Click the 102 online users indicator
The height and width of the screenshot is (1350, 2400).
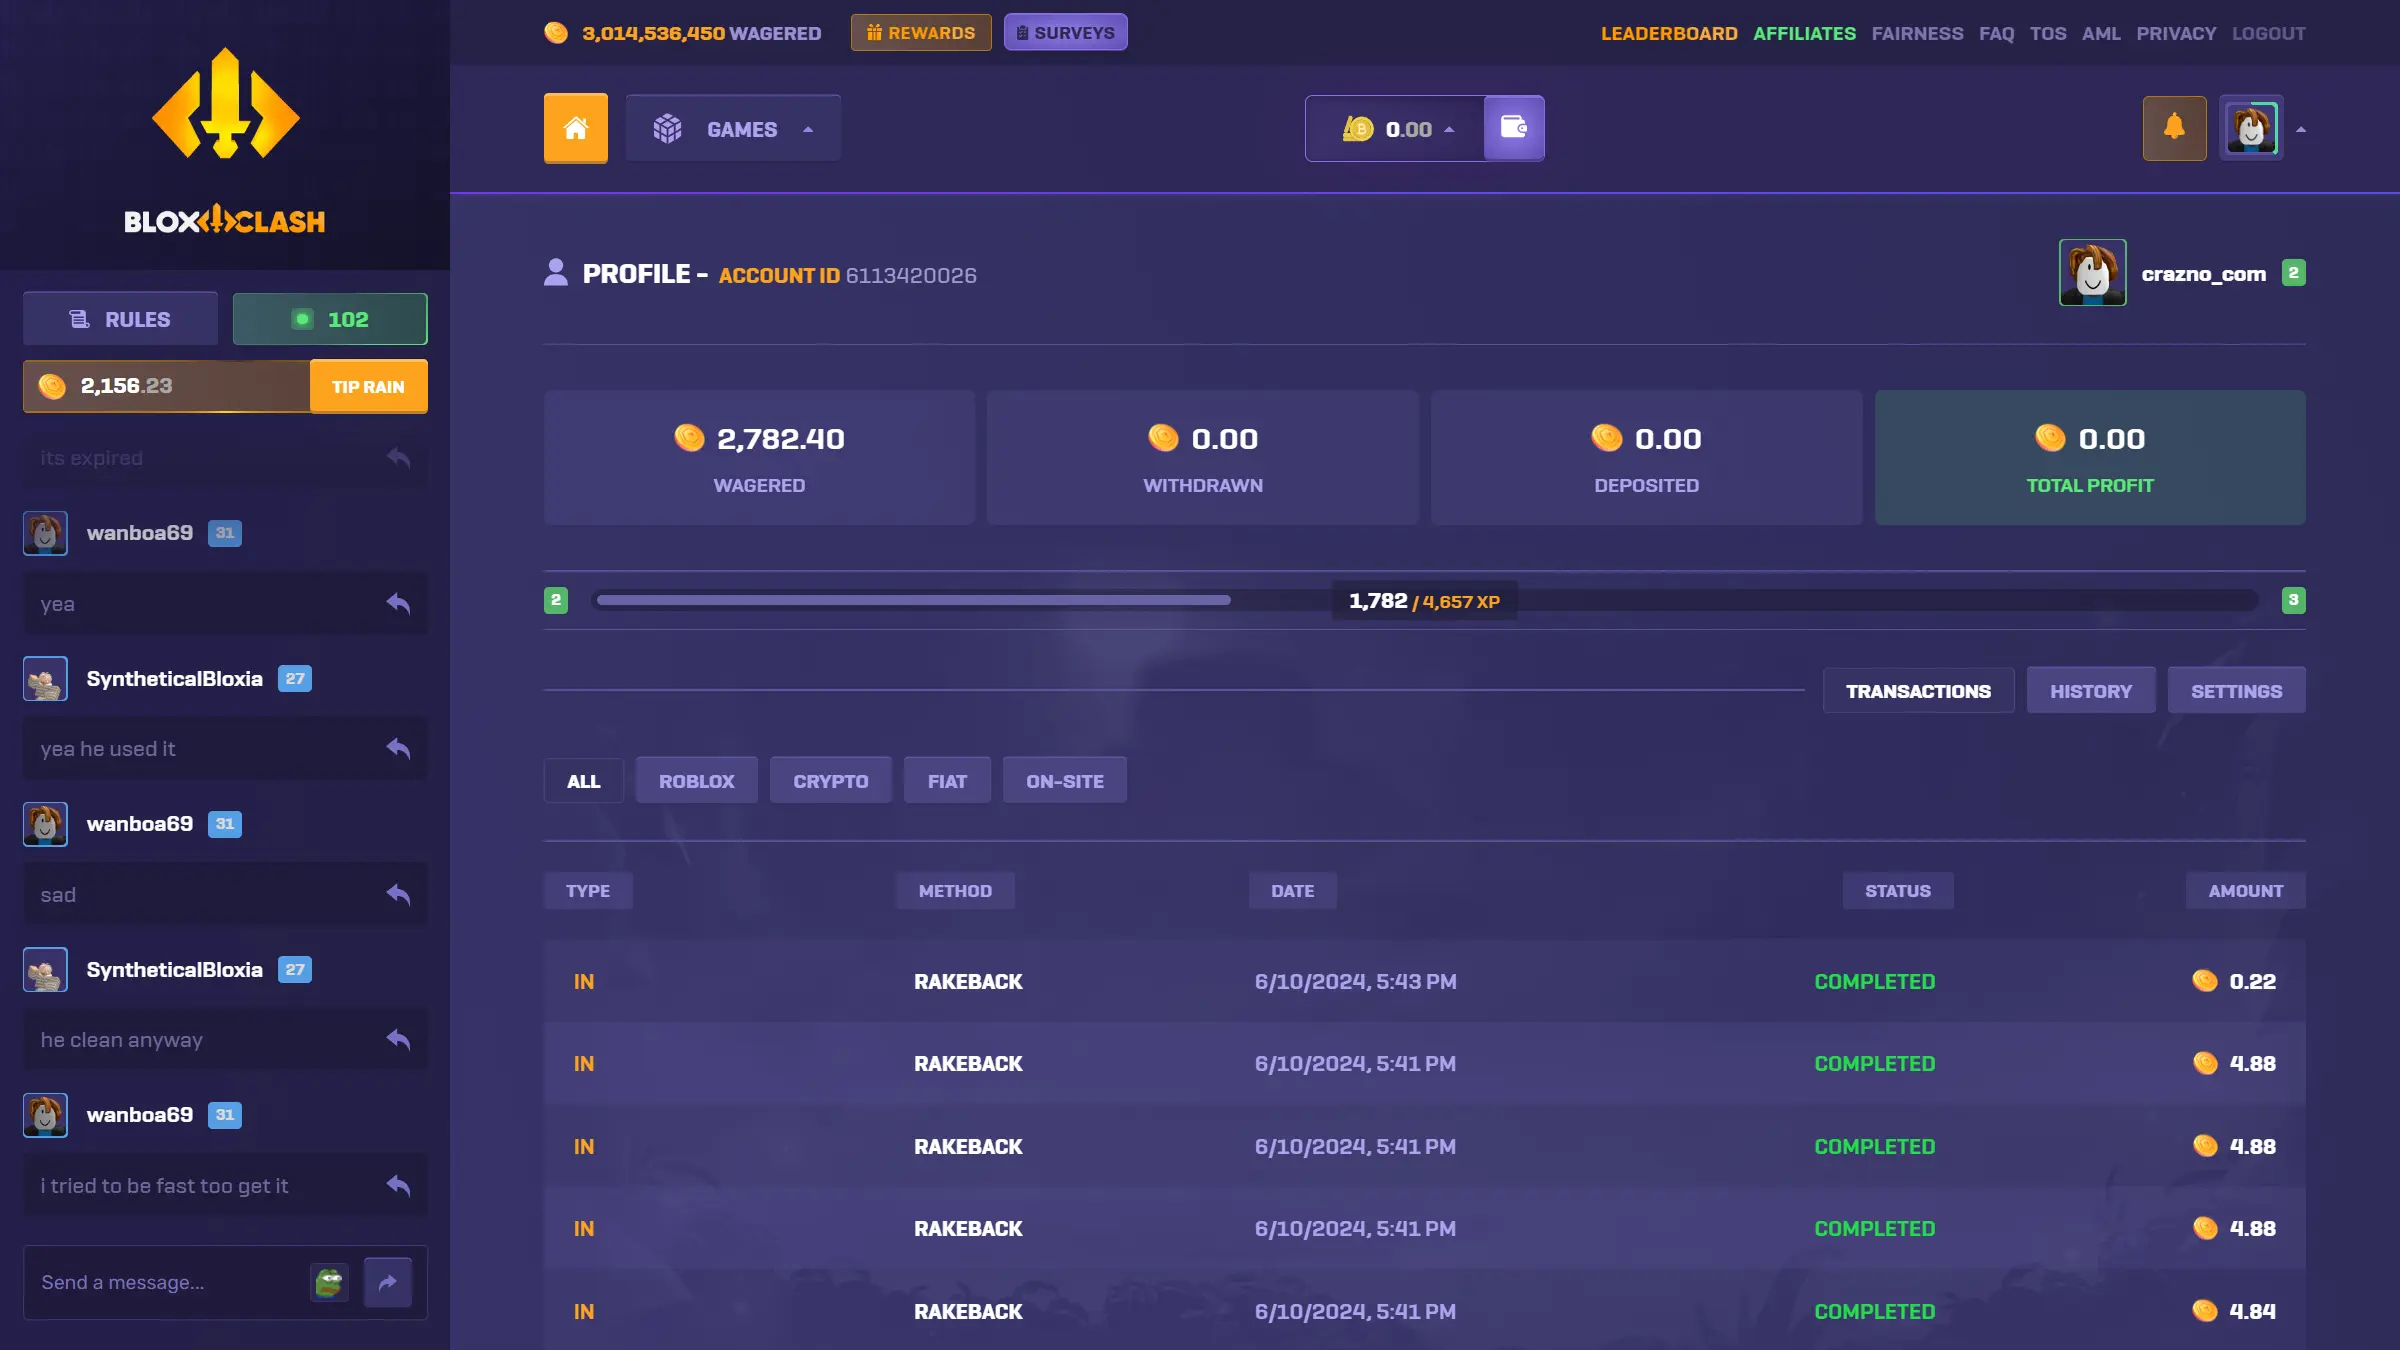(330, 319)
